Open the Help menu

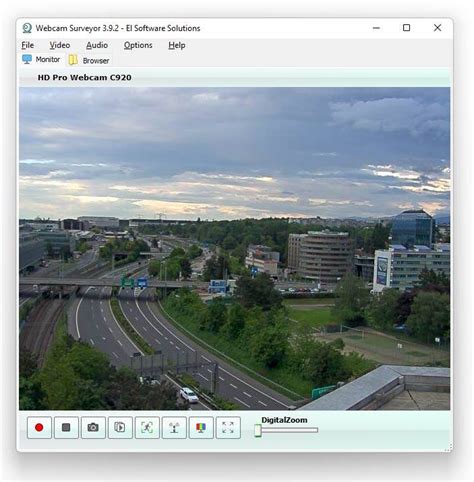tap(177, 45)
